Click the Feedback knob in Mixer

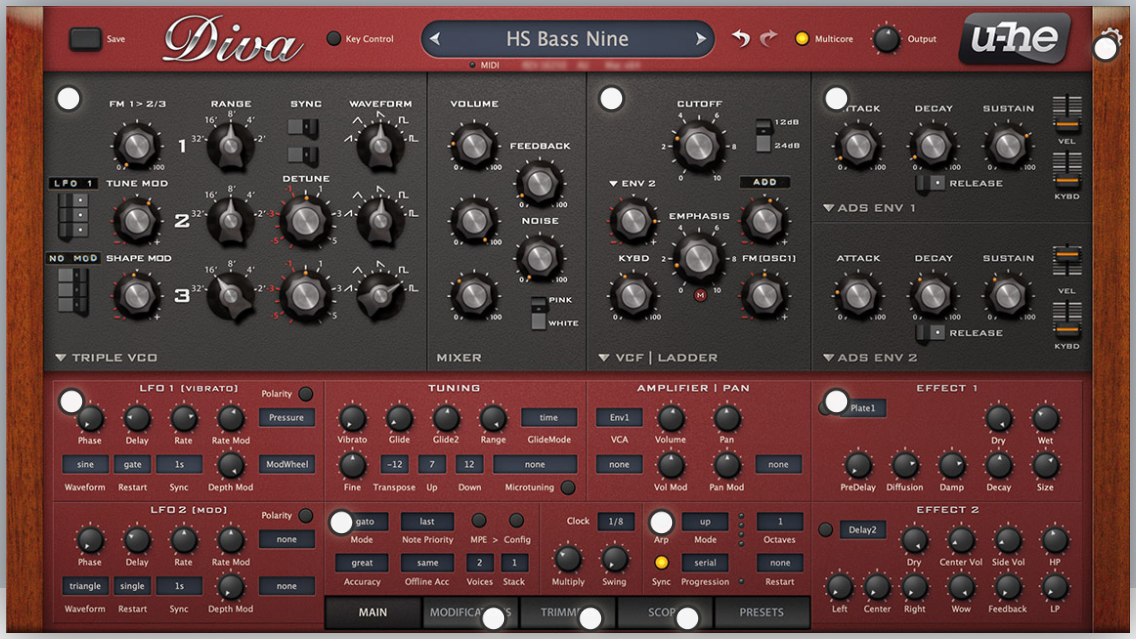[539, 182]
